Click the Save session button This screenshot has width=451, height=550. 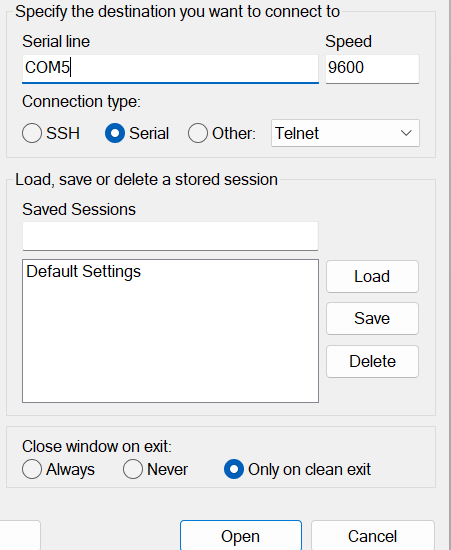click(x=372, y=318)
